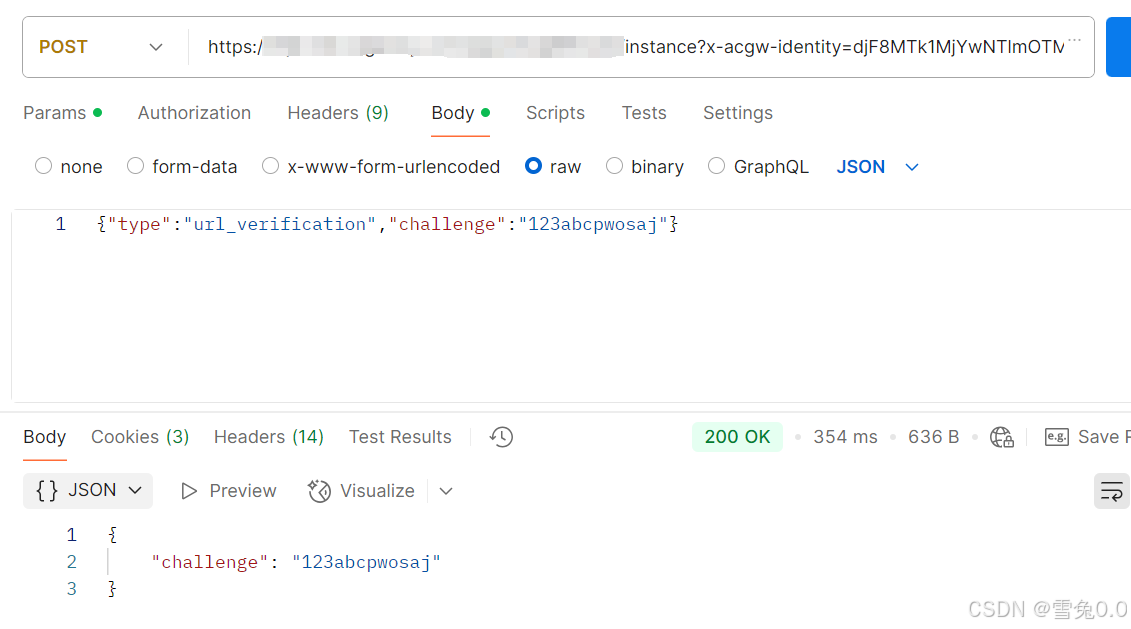Viewport: 1131px width, 629px height.
Task: Open the Scripts tab
Action: tap(555, 113)
